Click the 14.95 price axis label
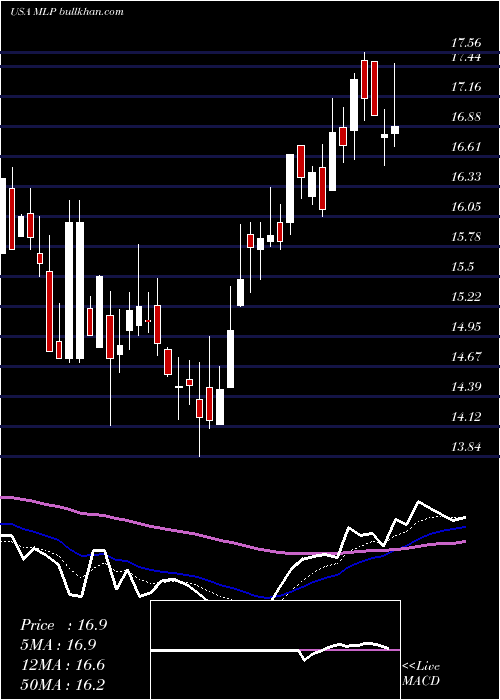Screen dimensions: 500x700 (x=466, y=326)
